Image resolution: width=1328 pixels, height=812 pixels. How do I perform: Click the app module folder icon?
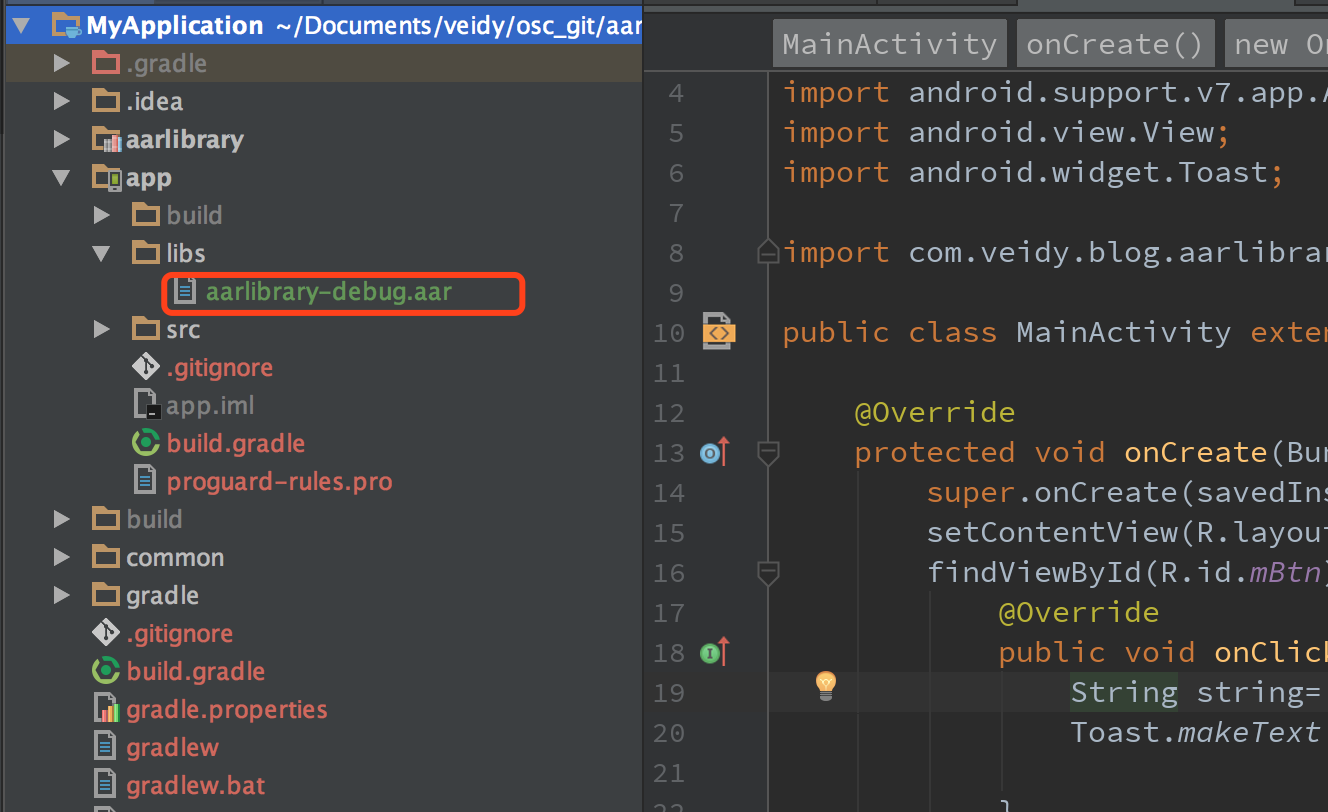(106, 178)
